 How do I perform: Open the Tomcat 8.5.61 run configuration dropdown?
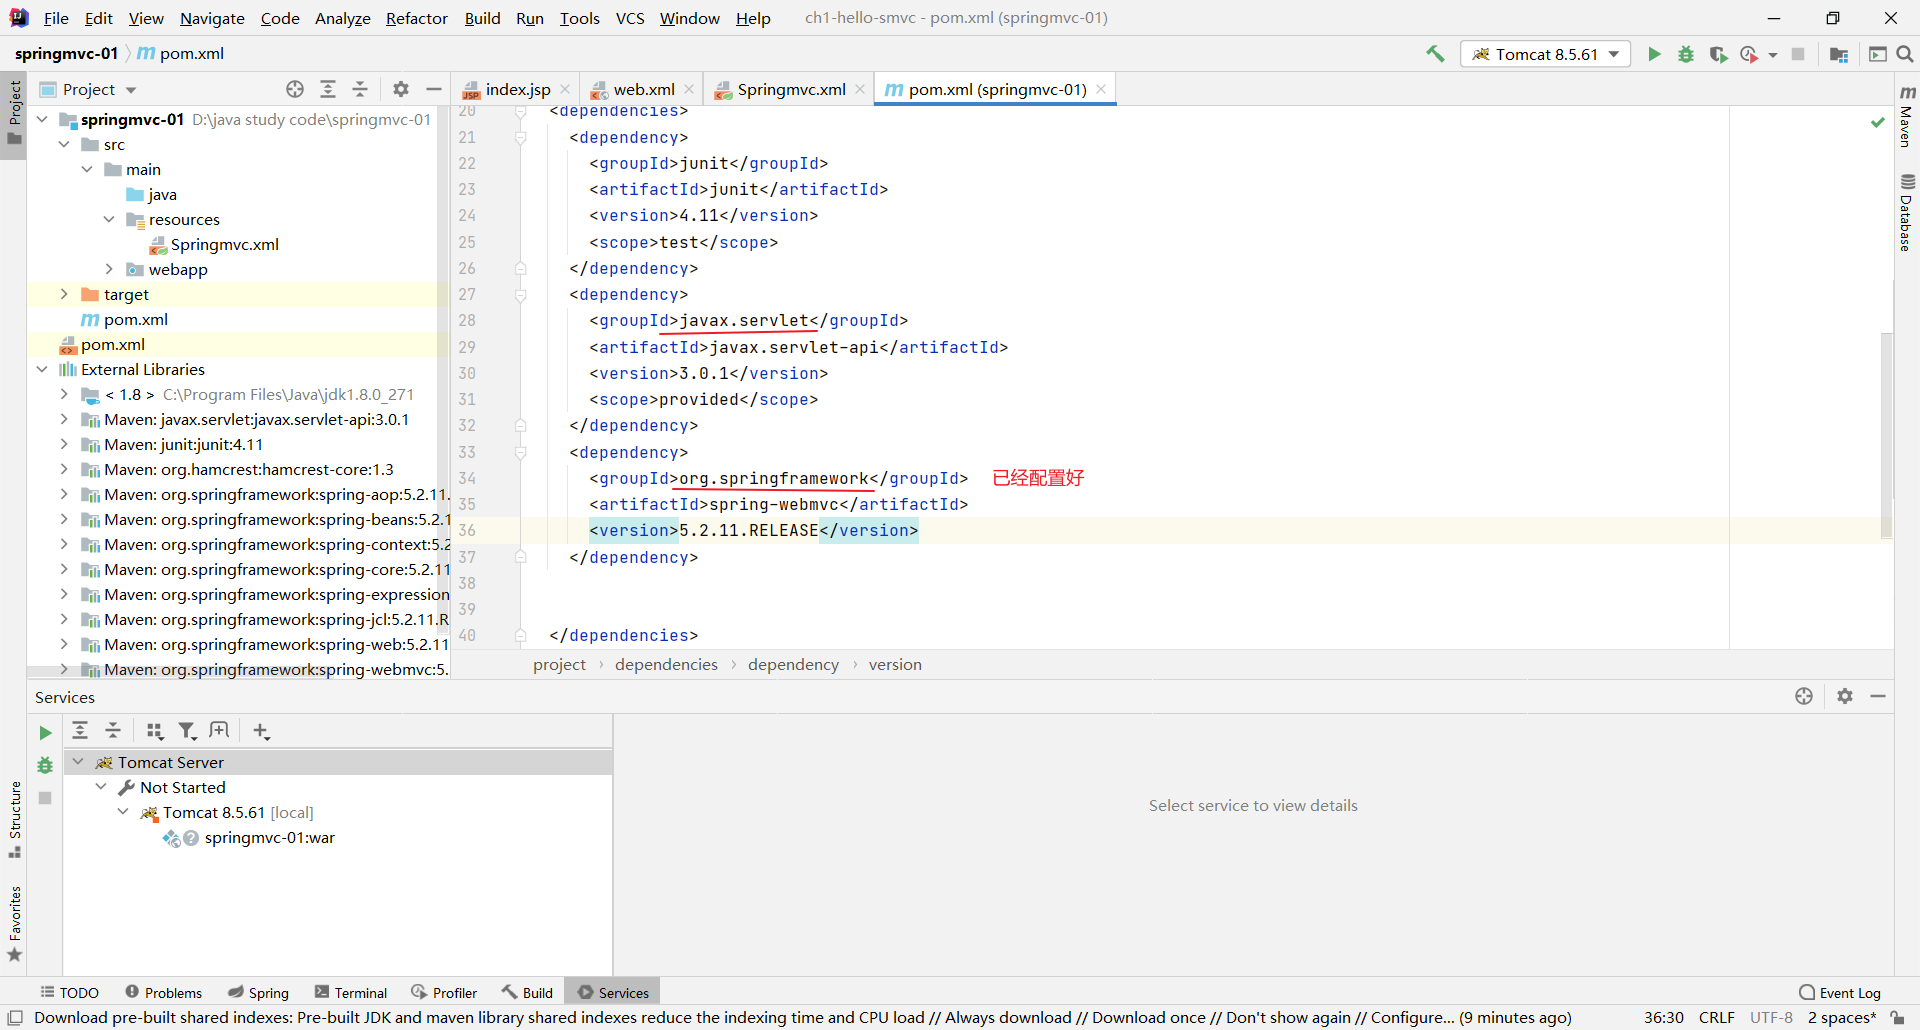click(x=1546, y=54)
